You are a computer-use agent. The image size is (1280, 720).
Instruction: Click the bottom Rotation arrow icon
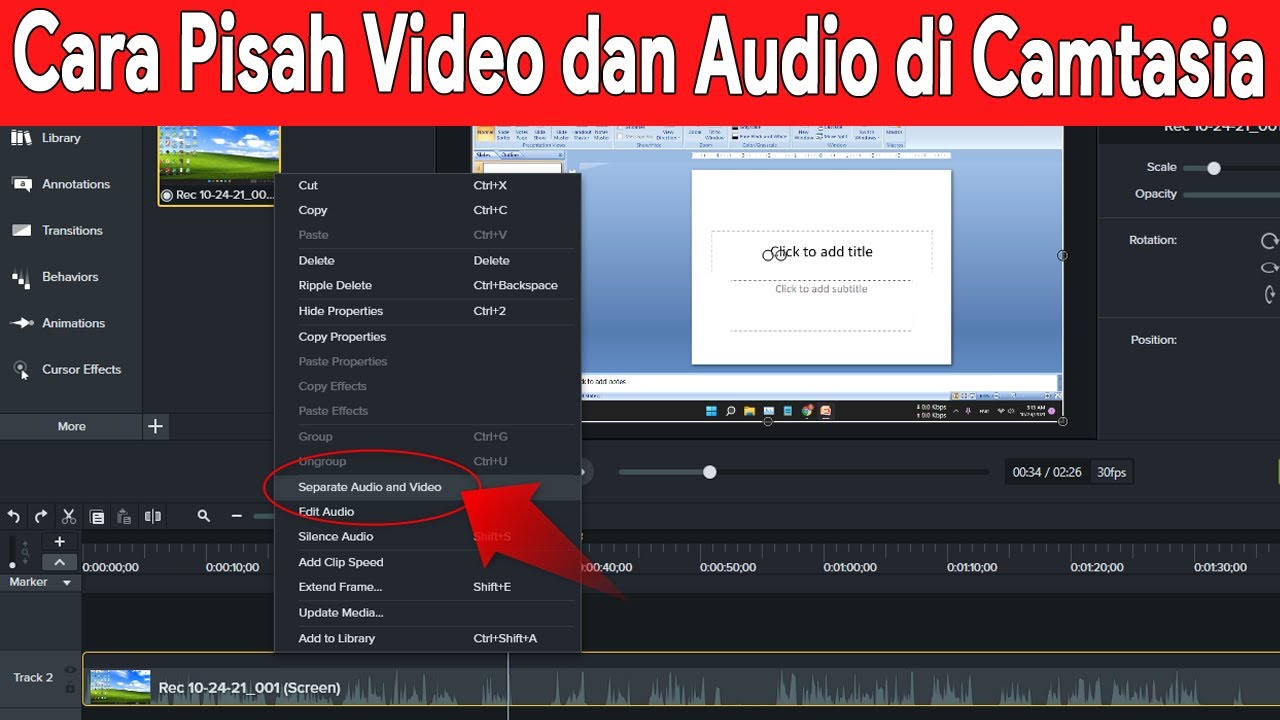coord(1270,294)
